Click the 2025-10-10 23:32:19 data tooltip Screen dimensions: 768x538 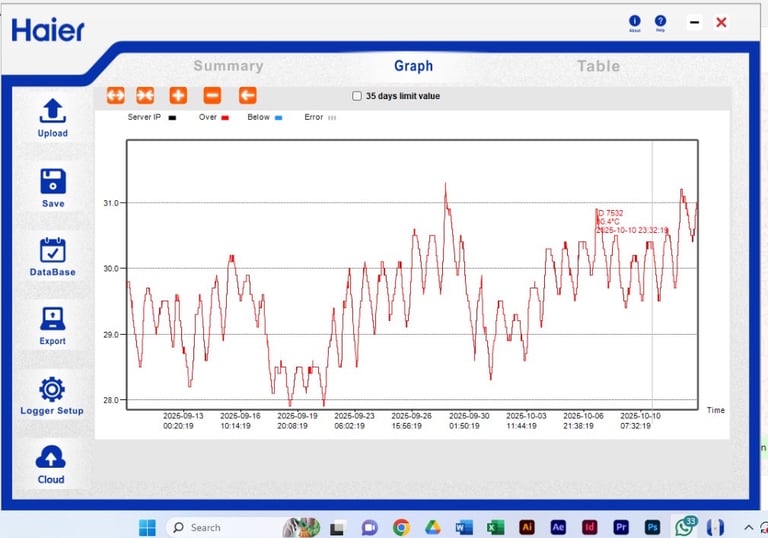pyautogui.click(x=632, y=221)
